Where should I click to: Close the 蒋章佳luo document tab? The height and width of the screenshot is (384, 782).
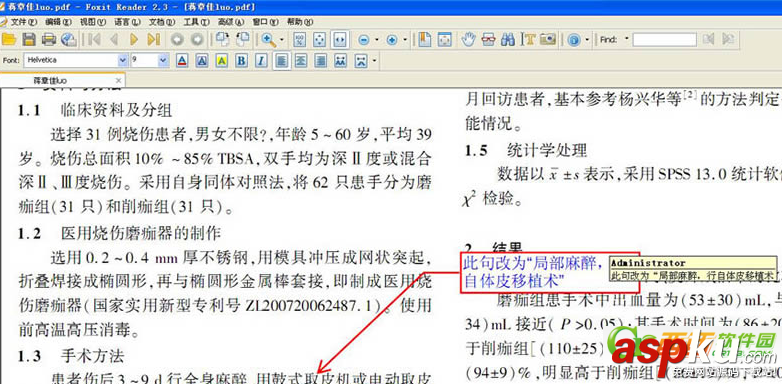[x=118, y=80]
